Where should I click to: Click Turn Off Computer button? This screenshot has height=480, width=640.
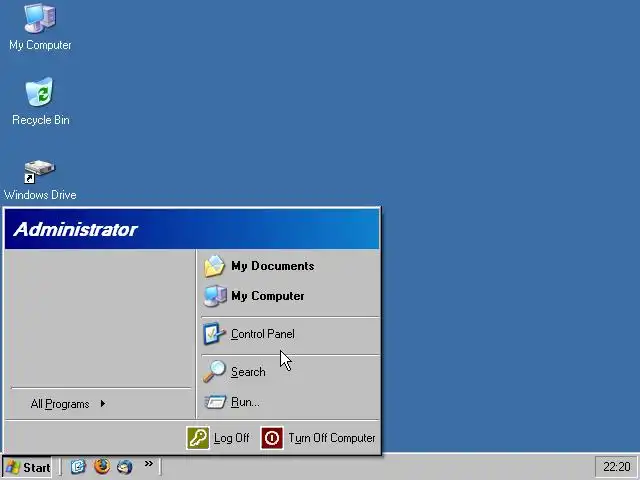point(318,438)
